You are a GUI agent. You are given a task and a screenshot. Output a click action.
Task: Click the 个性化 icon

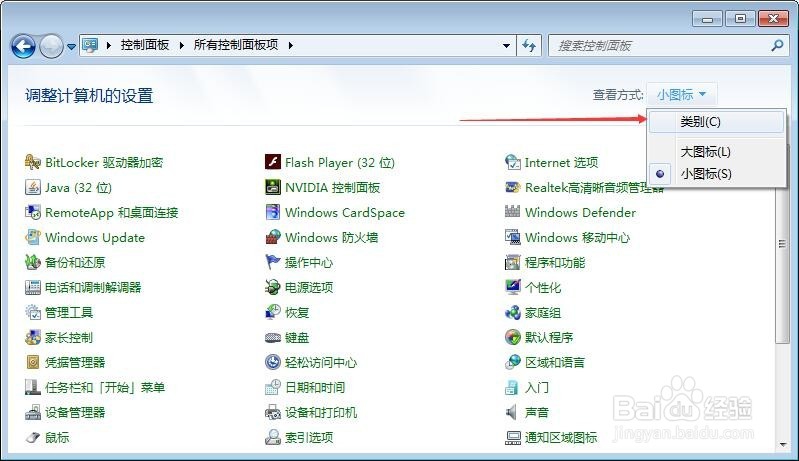513,287
